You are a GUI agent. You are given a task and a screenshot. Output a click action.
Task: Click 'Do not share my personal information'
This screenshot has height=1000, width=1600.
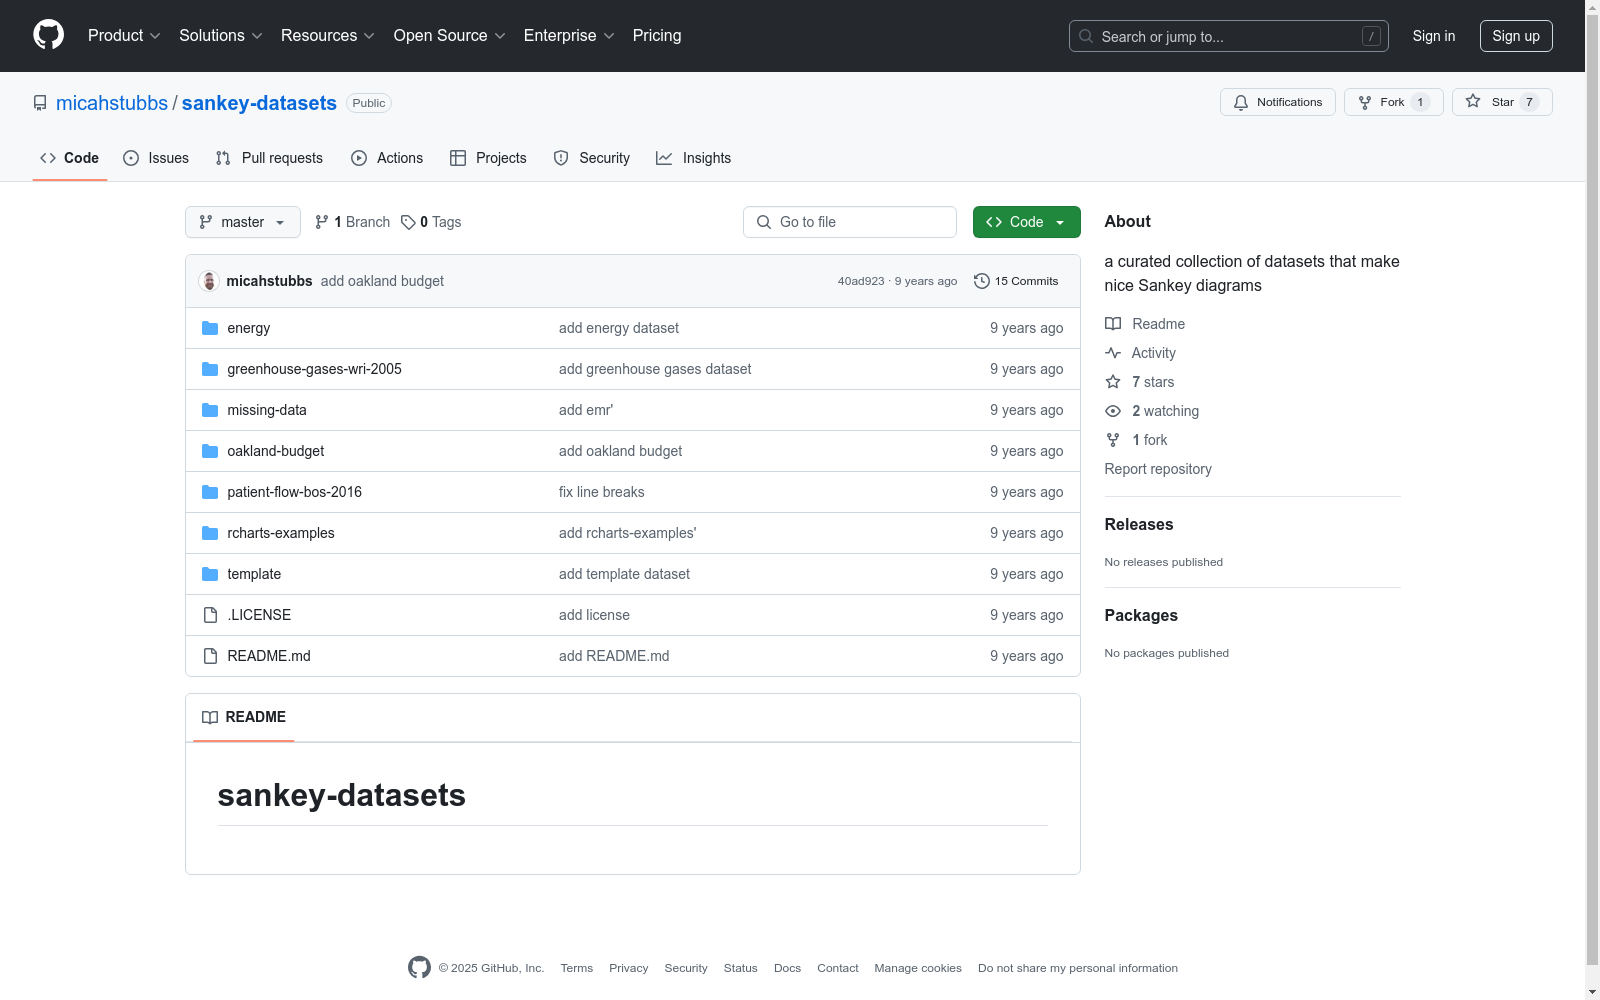tap(1078, 968)
